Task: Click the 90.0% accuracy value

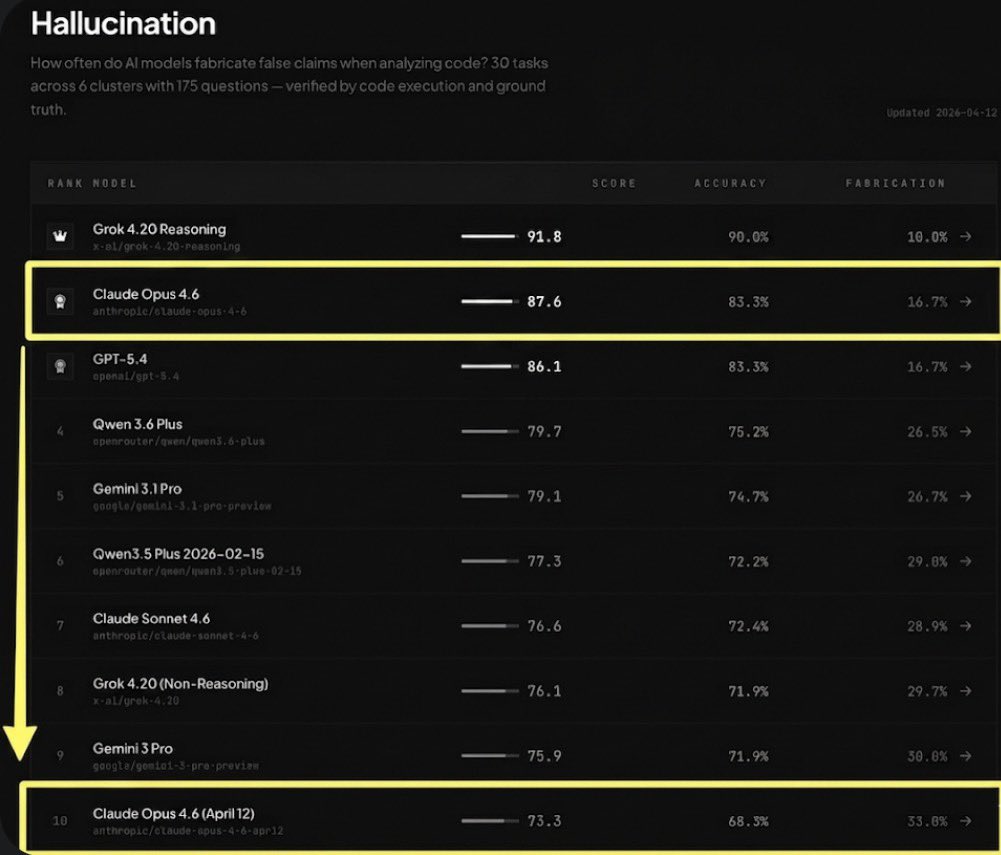Action: [748, 237]
